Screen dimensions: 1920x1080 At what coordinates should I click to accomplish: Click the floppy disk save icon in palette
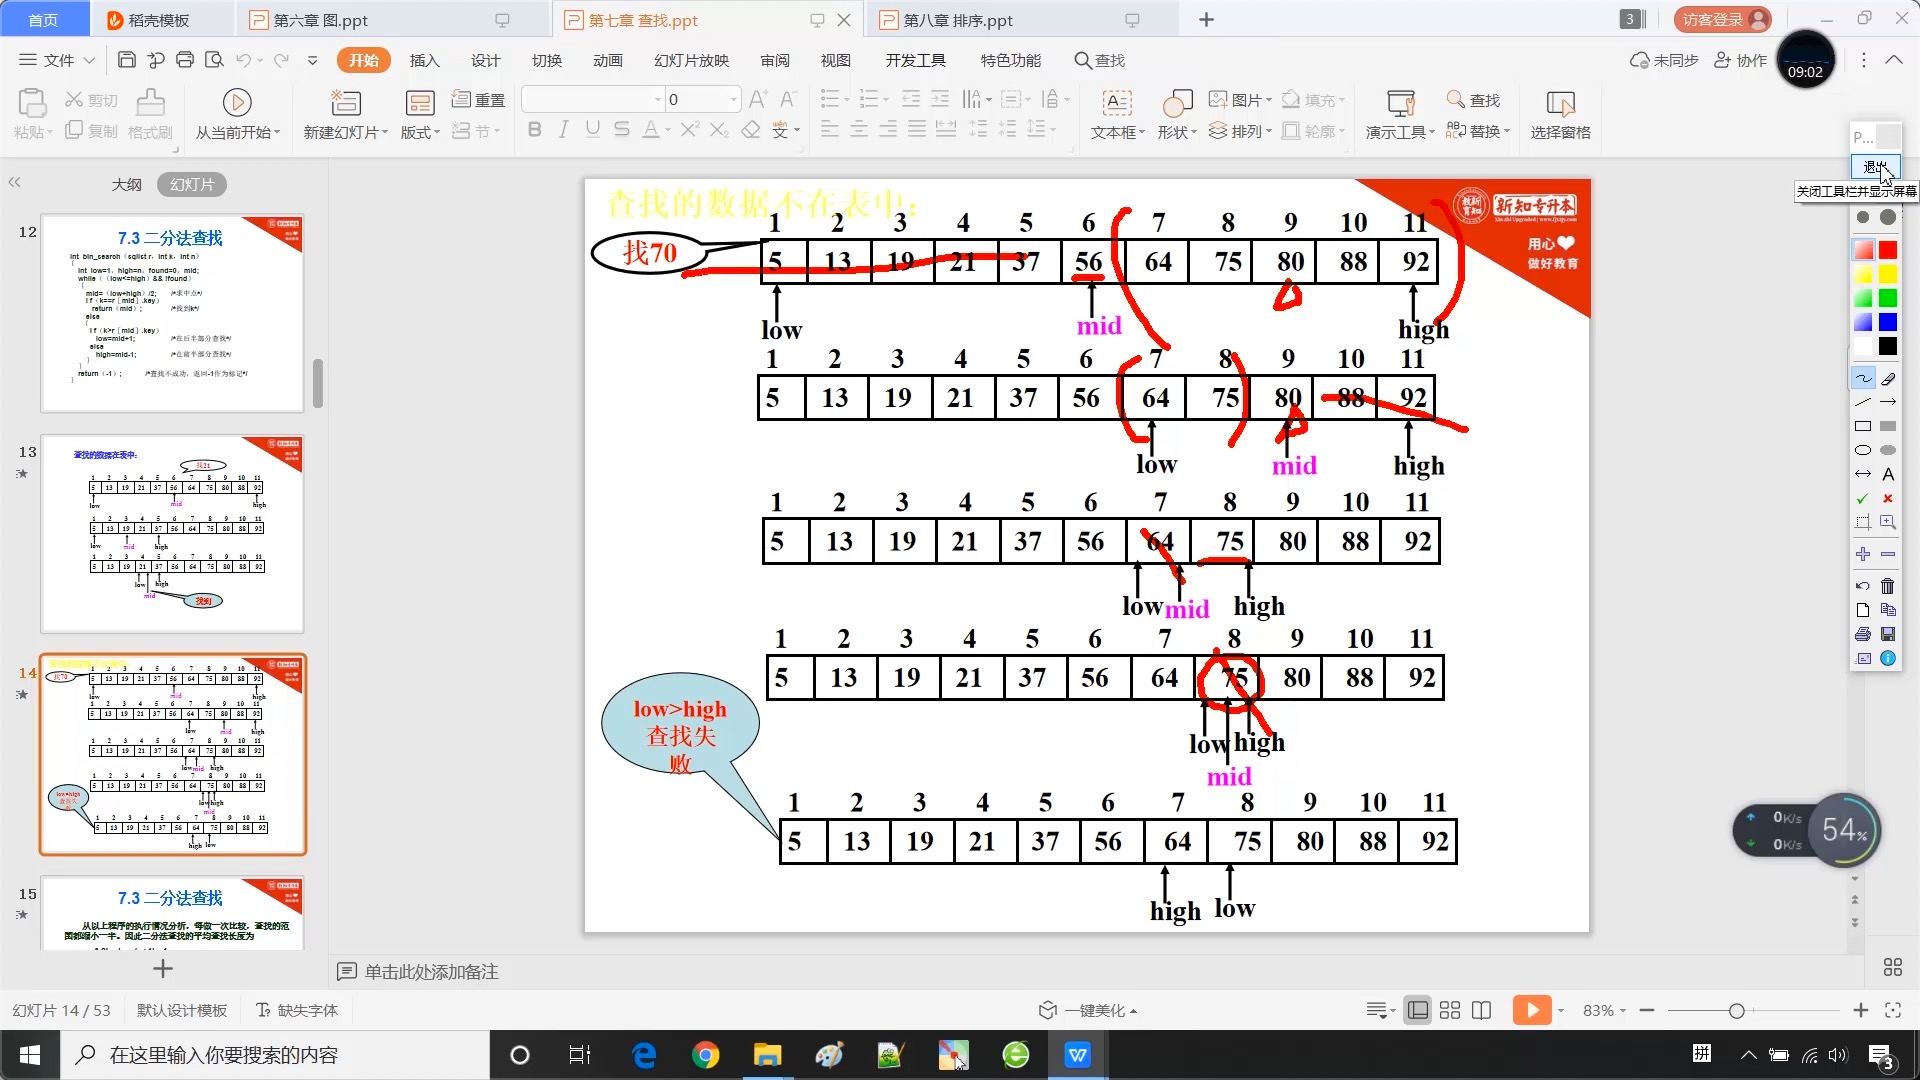pos(1888,634)
